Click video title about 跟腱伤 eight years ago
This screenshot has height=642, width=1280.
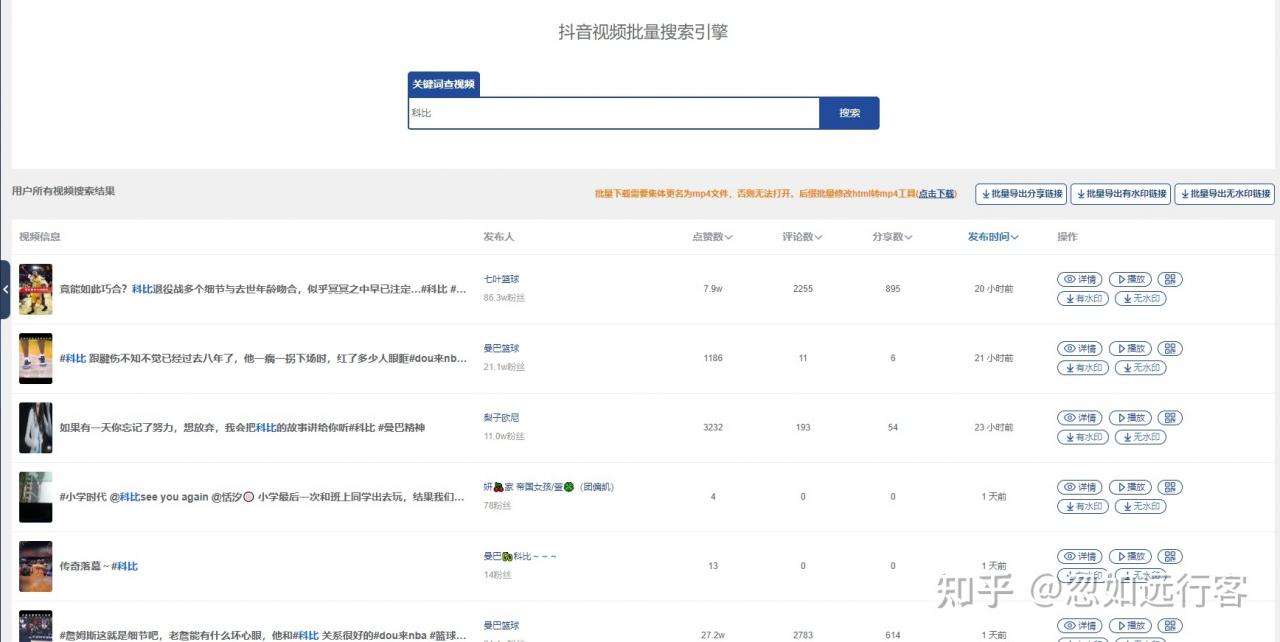click(x=263, y=358)
